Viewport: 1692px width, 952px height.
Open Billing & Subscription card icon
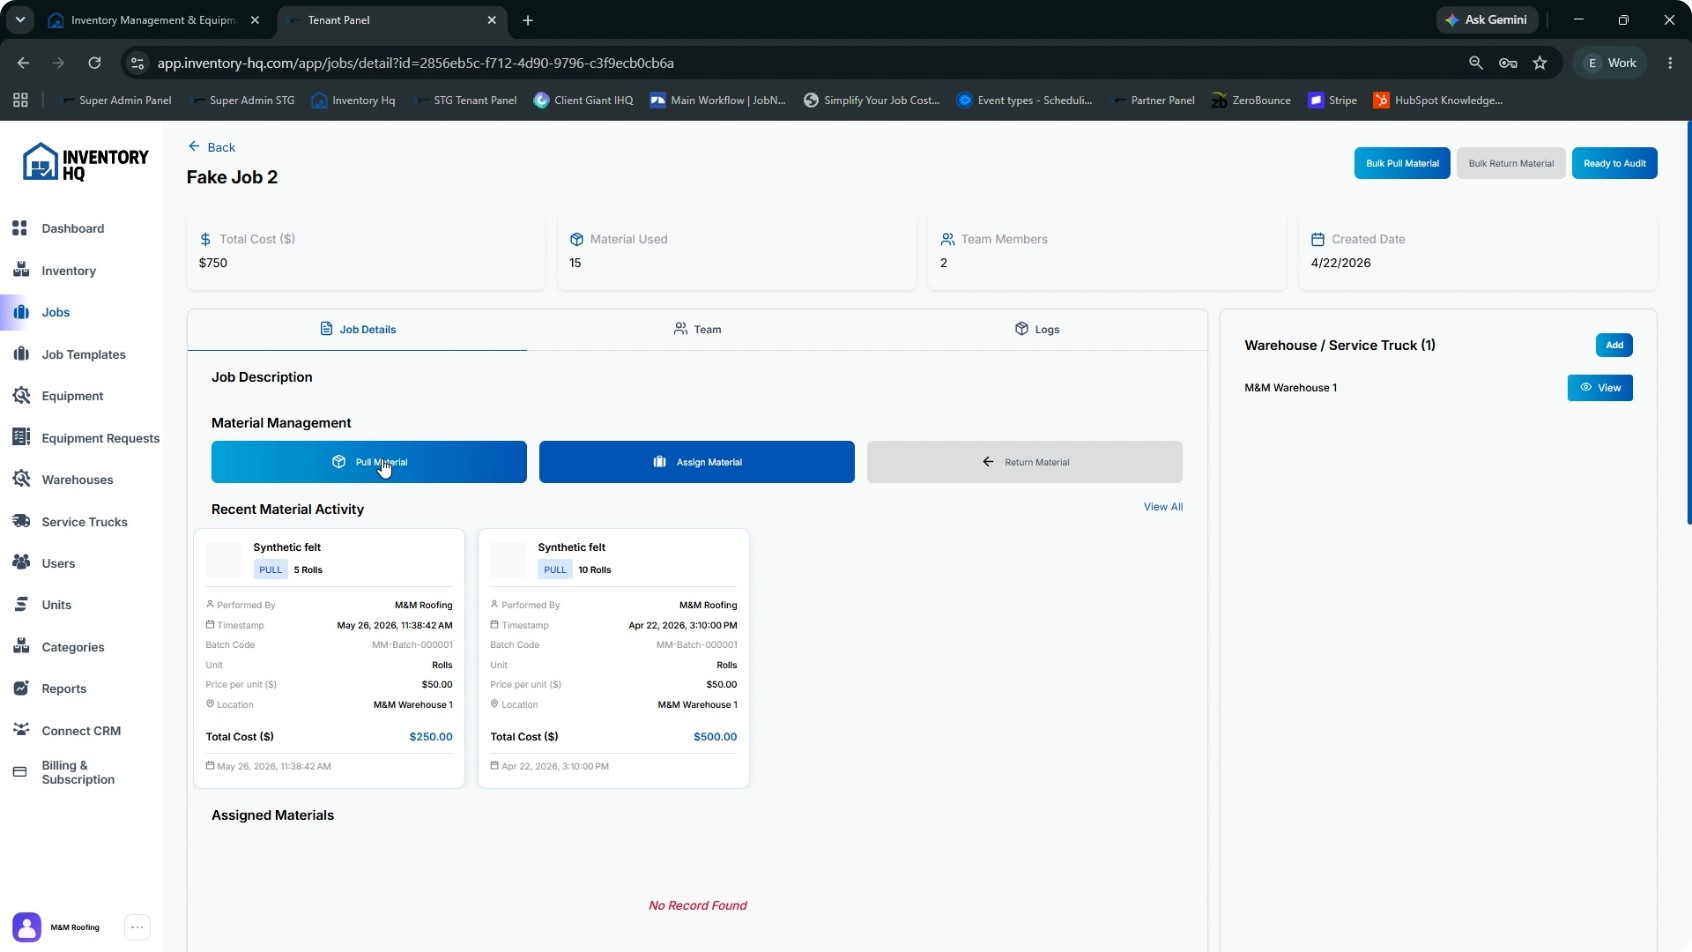coord(20,772)
